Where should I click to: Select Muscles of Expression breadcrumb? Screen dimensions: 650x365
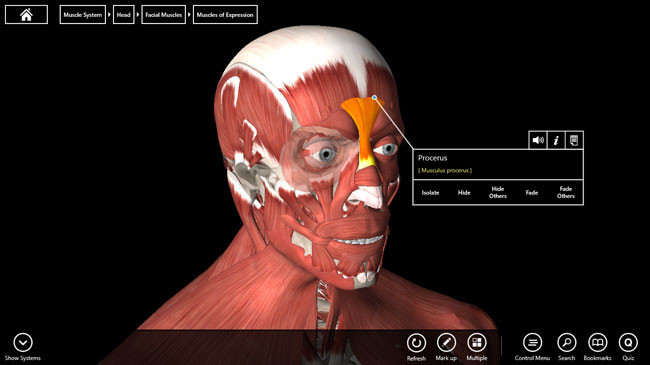tap(225, 15)
